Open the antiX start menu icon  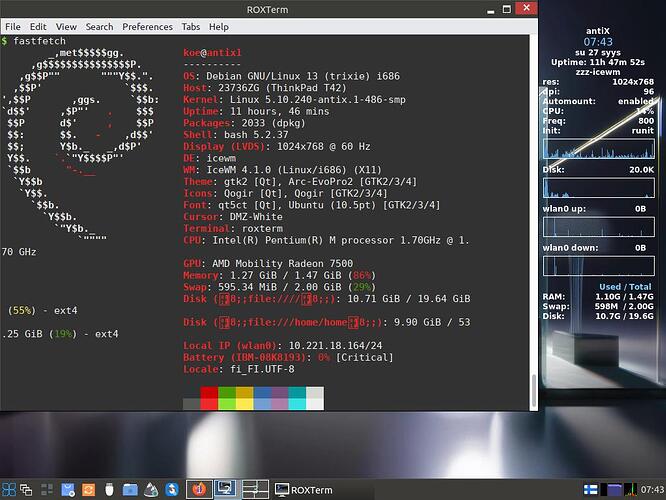point(8,490)
